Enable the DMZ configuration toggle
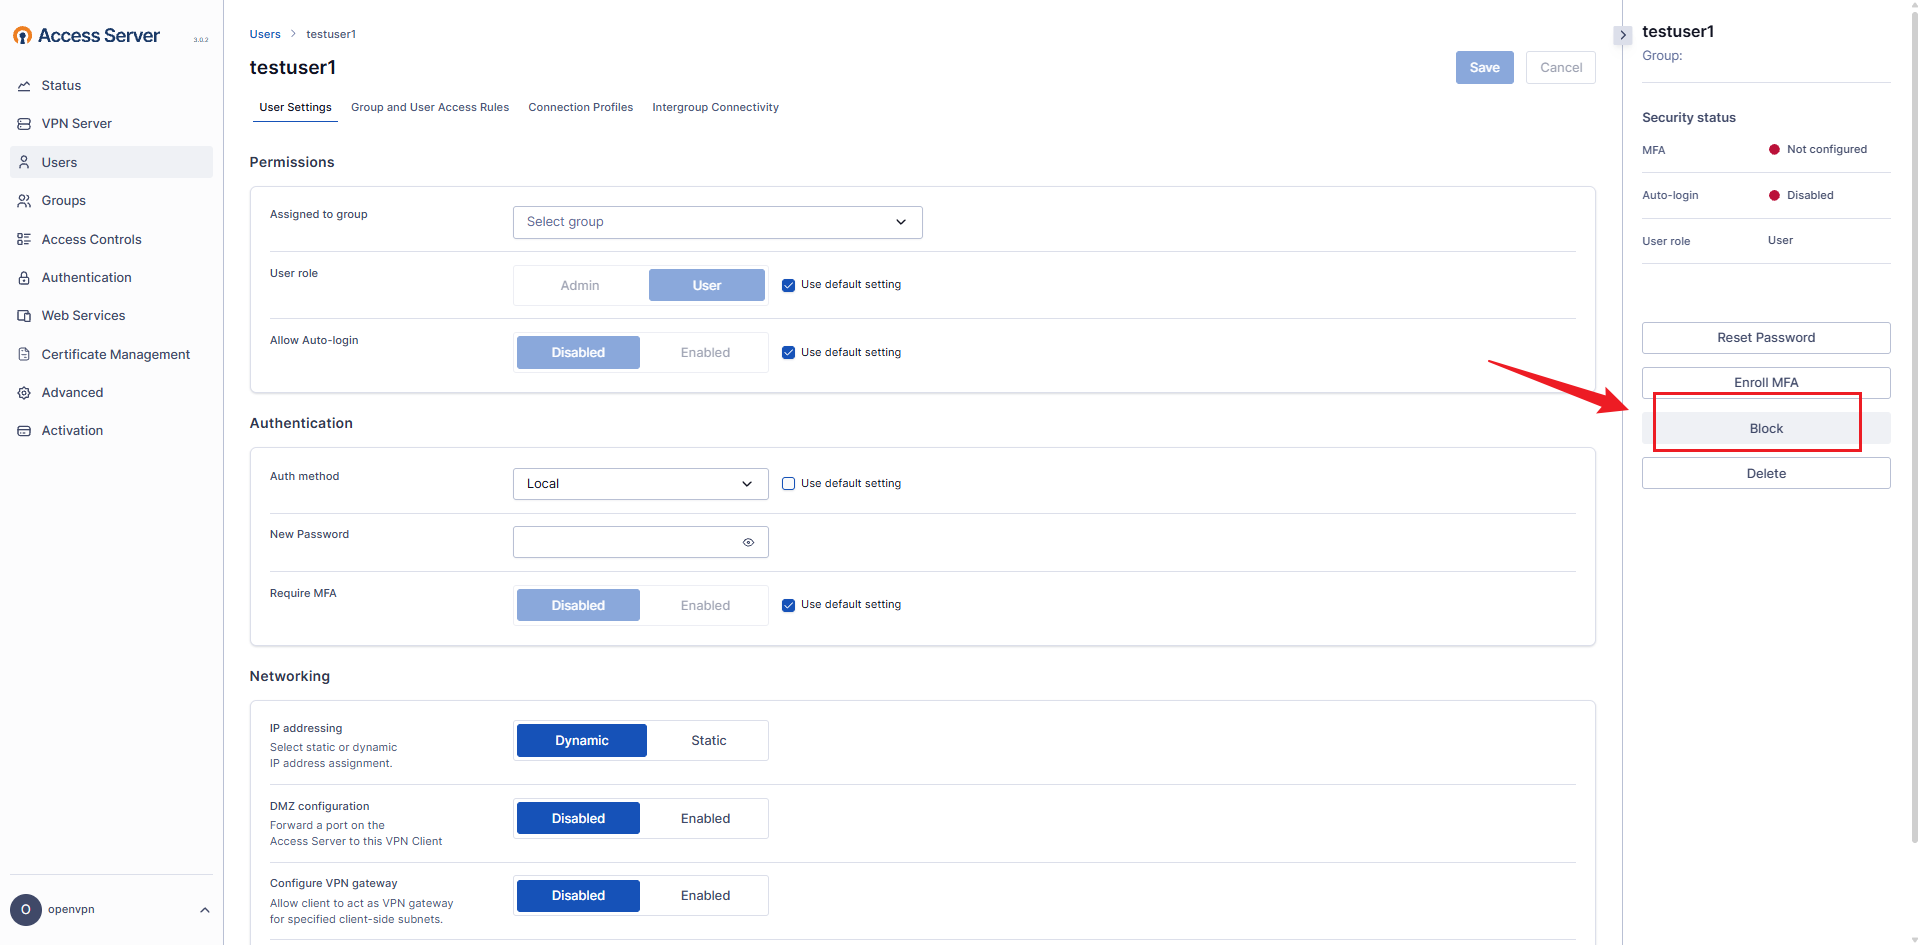The width and height of the screenshot is (1920, 945). (x=705, y=819)
